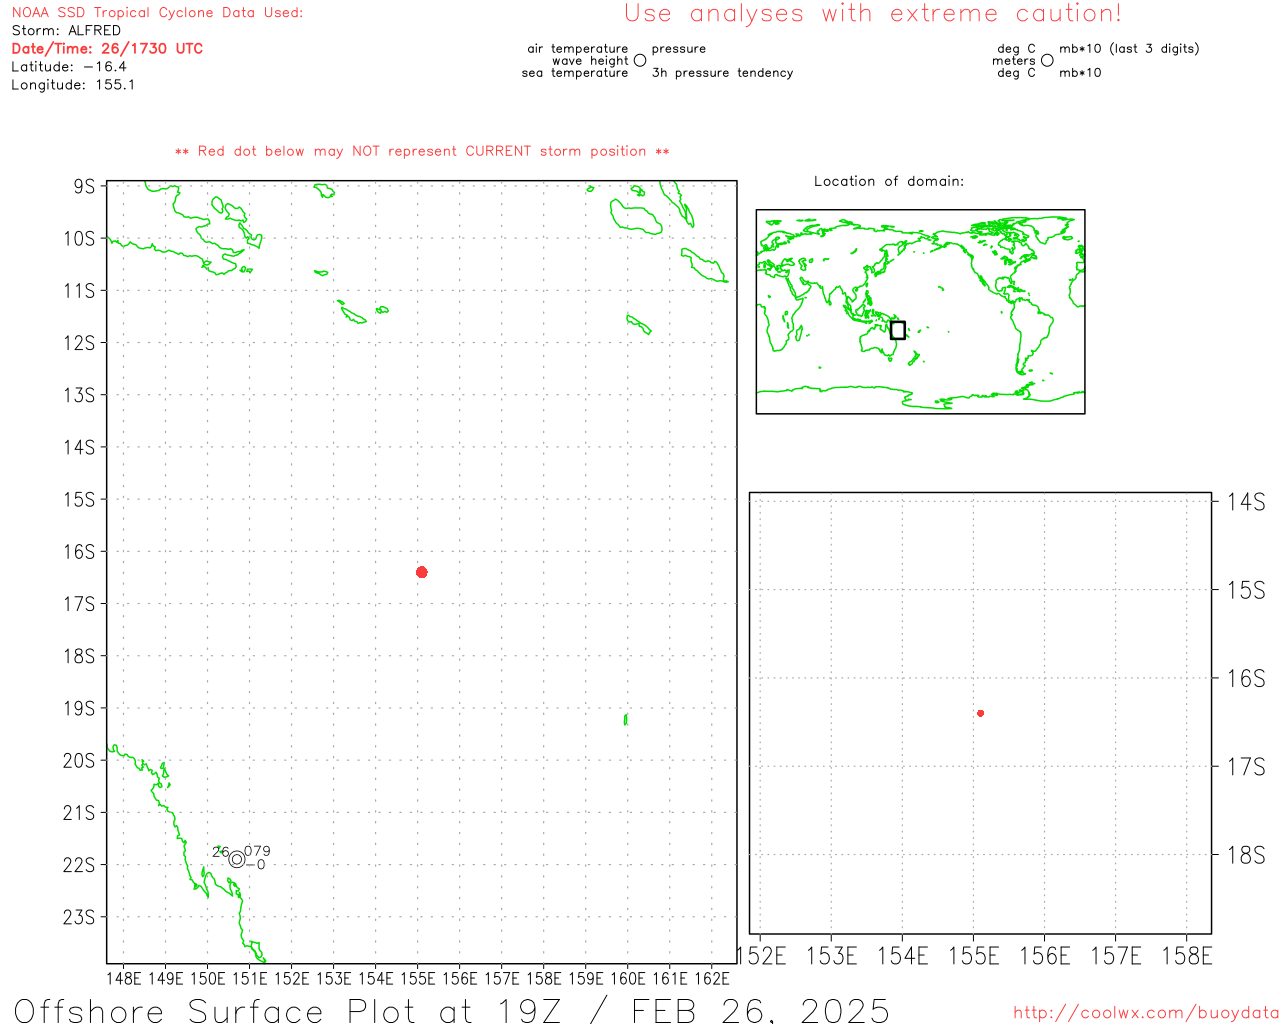The image size is (1280, 1024).
Task: Click the '3h pressure tendency' legend label
Action: [x=722, y=73]
